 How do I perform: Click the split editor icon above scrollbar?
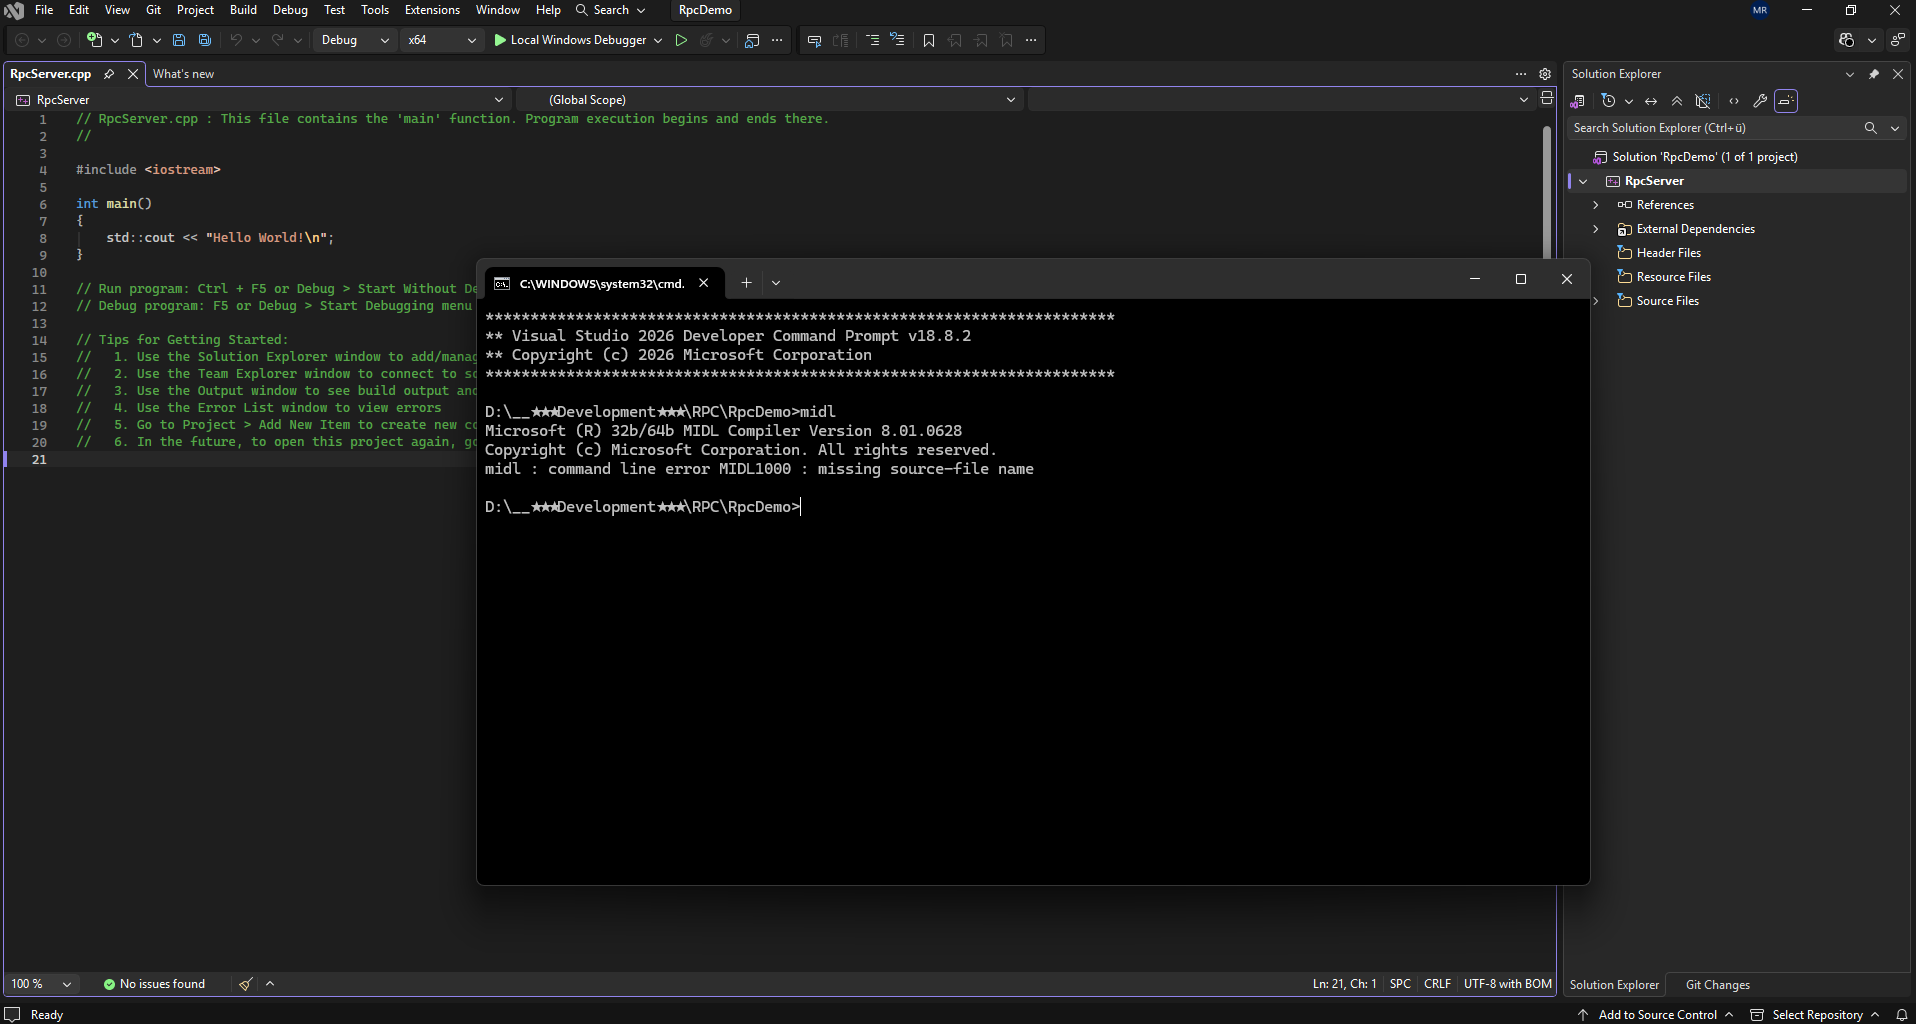(x=1547, y=98)
